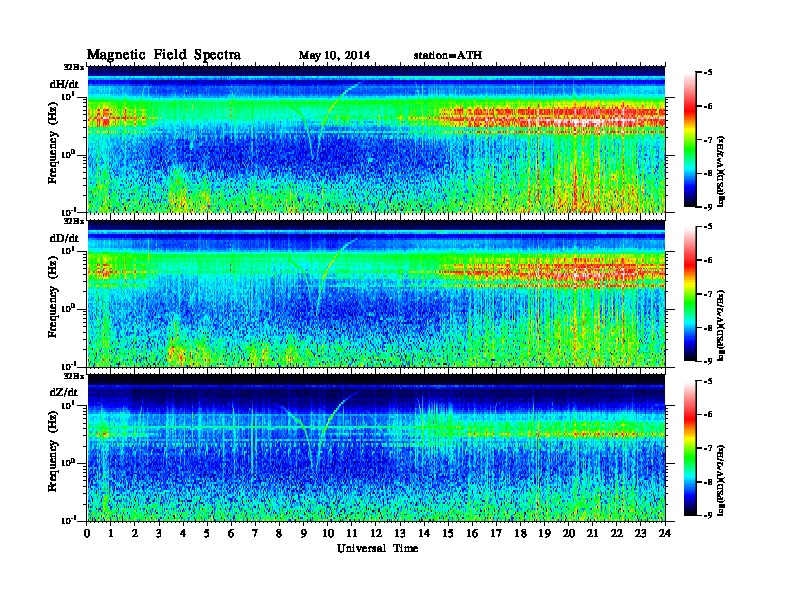Viewport: 792px width, 612px height.
Task: Click hour tick label "23" on time axis
Action: [x=641, y=533]
